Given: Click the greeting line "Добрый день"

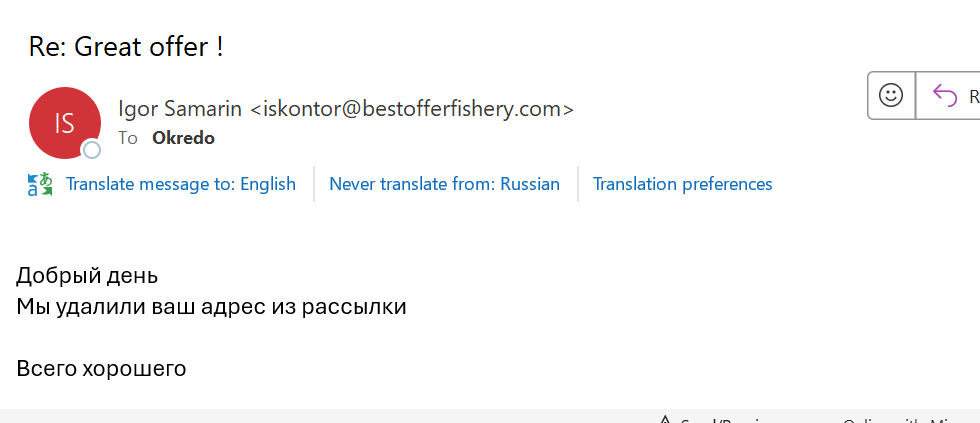Looking at the screenshot, I should click(x=87, y=276).
